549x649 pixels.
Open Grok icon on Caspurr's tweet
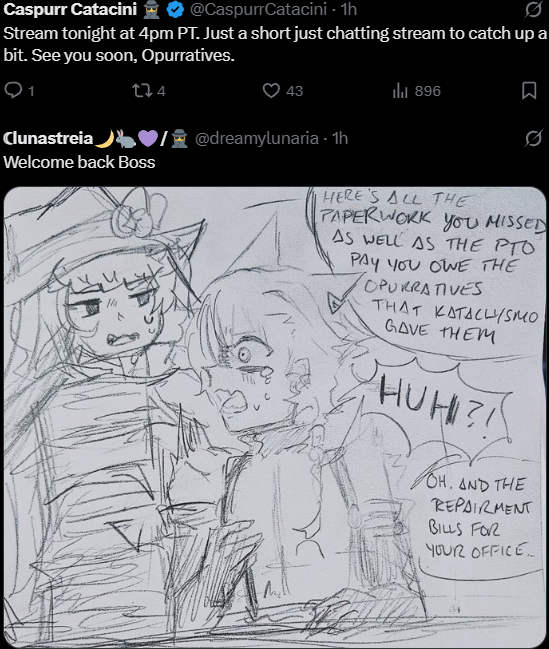pyautogui.click(x=533, y=9)
